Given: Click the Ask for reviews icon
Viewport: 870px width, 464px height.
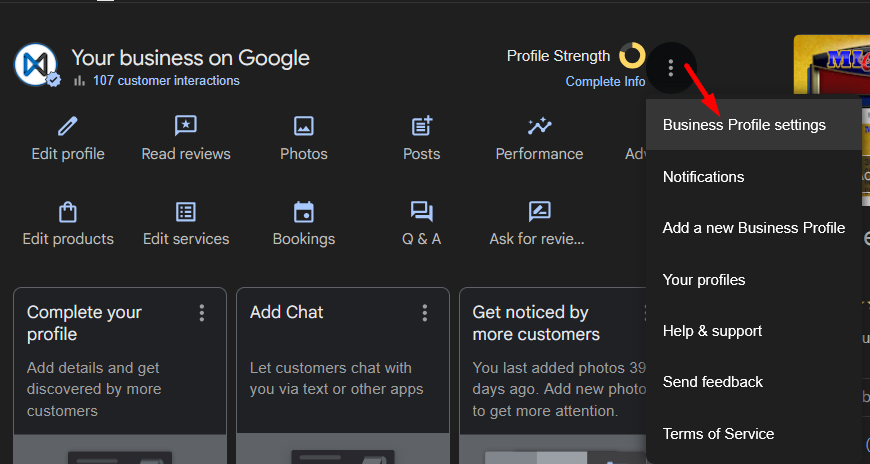Looking at the screenshot, I should 540,211.
